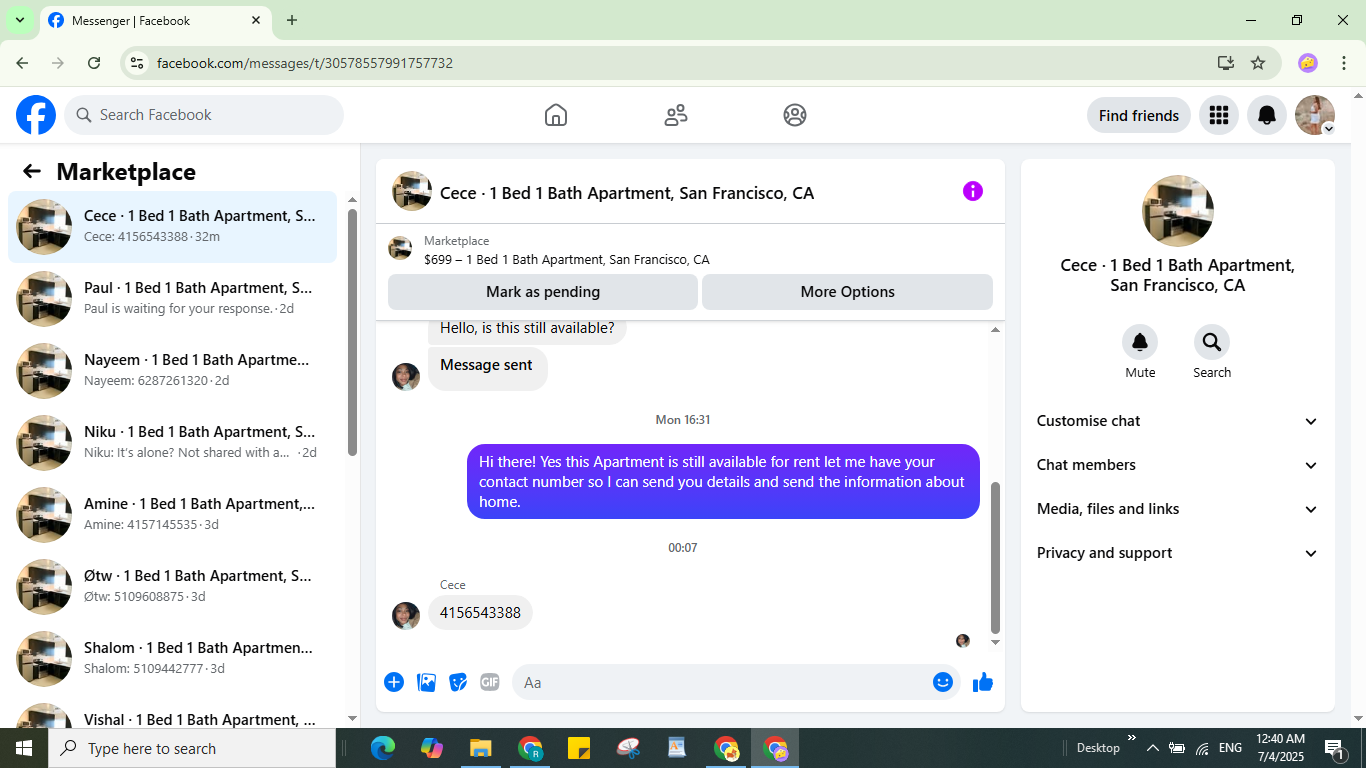View site information icon in address bar
Screen dimensions: 1366x768
(138, 63)
